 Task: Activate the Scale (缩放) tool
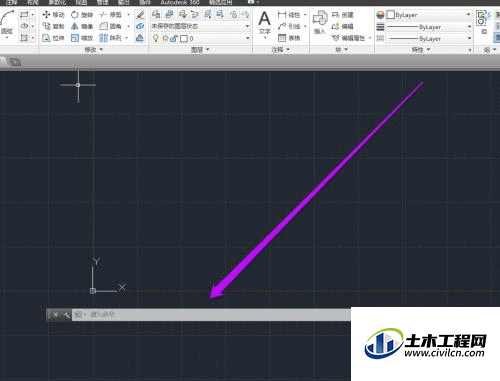[82, 38]
